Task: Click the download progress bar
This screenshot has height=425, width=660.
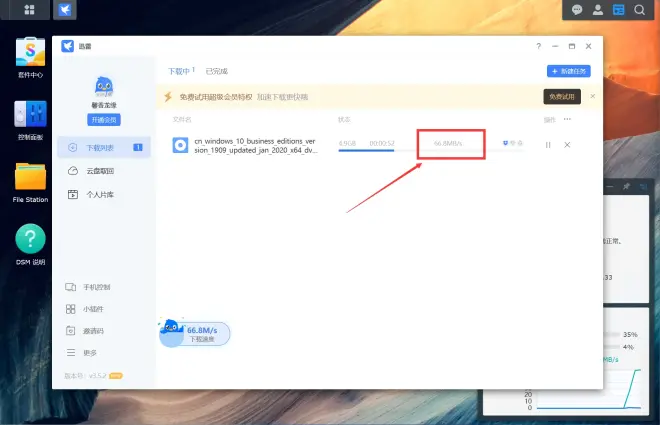Action: tap(431, 150)
